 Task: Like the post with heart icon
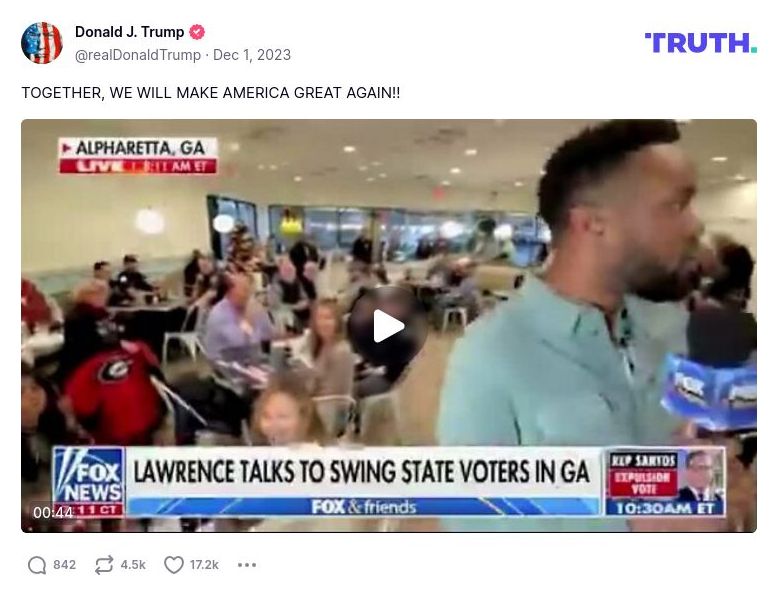point(174,565)
